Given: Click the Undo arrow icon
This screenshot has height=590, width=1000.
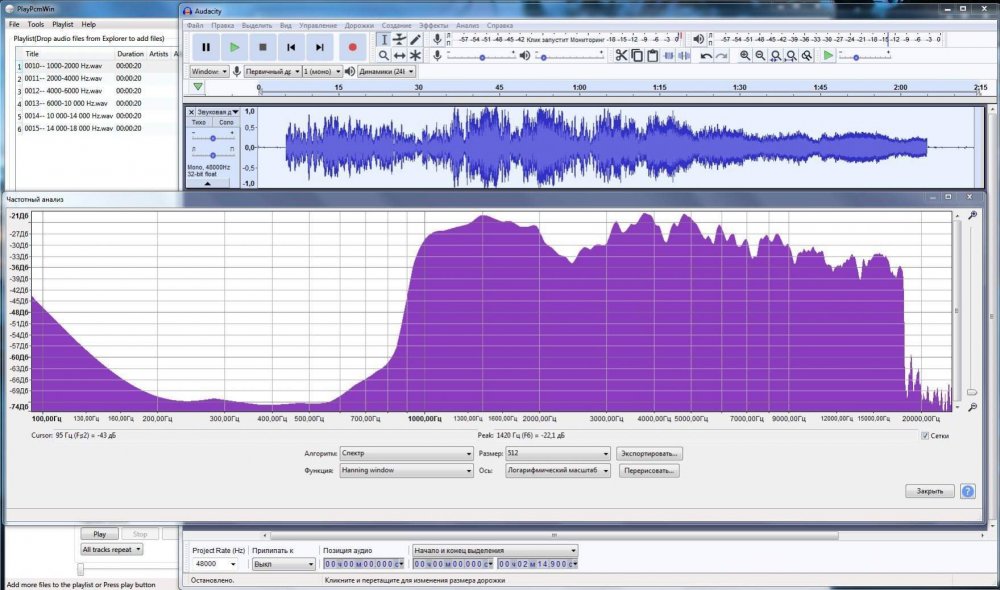Looking at the screenshot, I should tap(706, 55).
